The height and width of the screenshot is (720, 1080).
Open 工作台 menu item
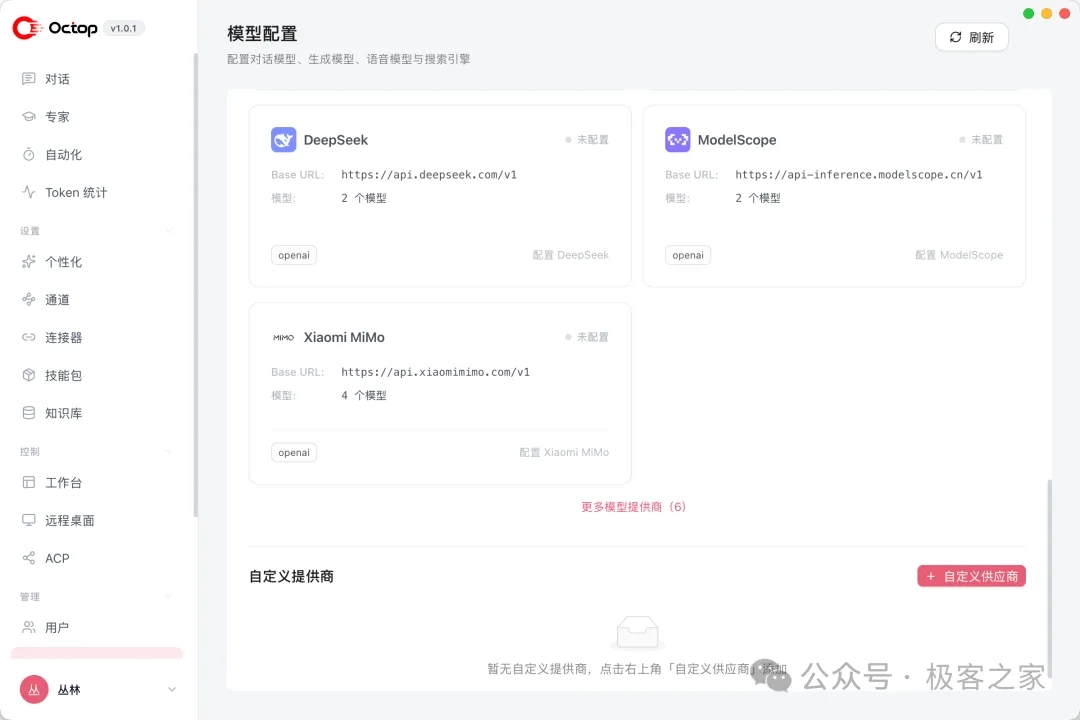pyautogui.click(x=96, y=482)
